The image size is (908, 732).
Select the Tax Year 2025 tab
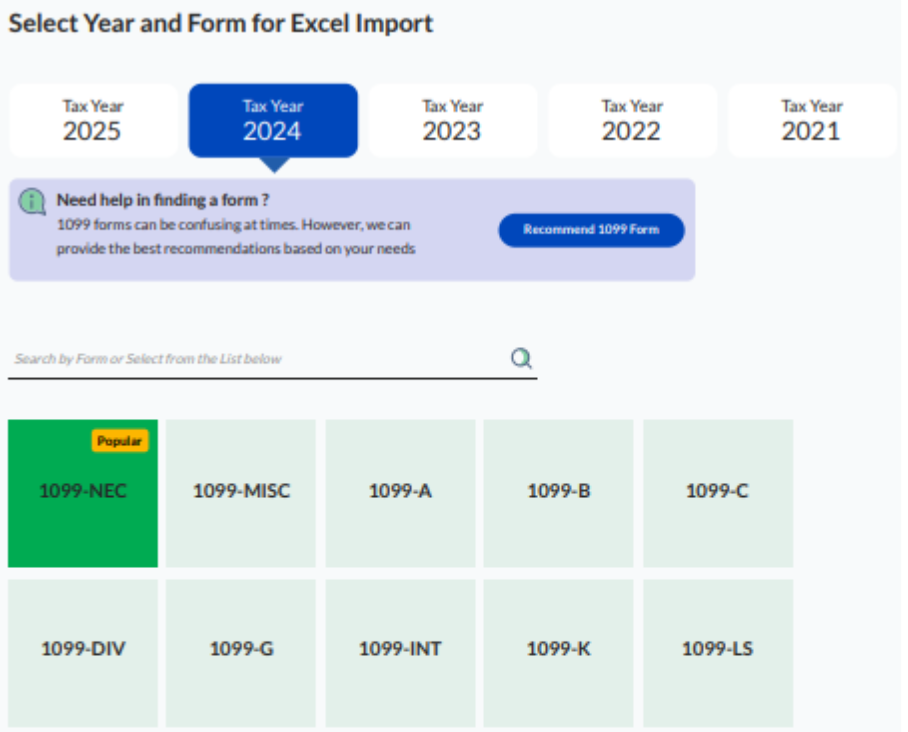[x=92, y=120]
